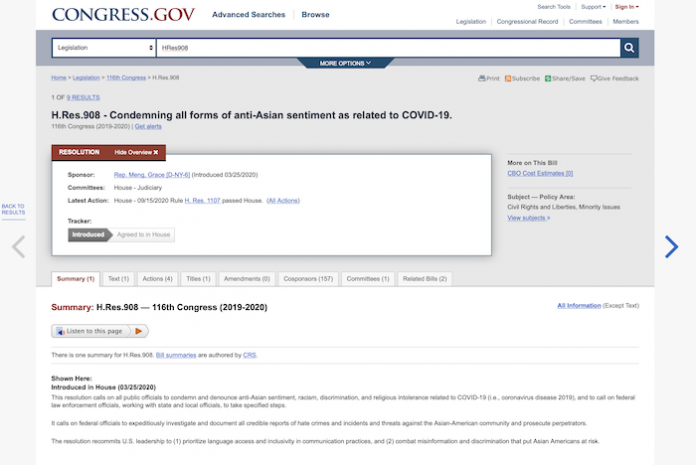This screenshot has width=696, height=465.
Task: Switch to the Committees (1) tab
Action: pyautogui.click(x=368, y=279)
